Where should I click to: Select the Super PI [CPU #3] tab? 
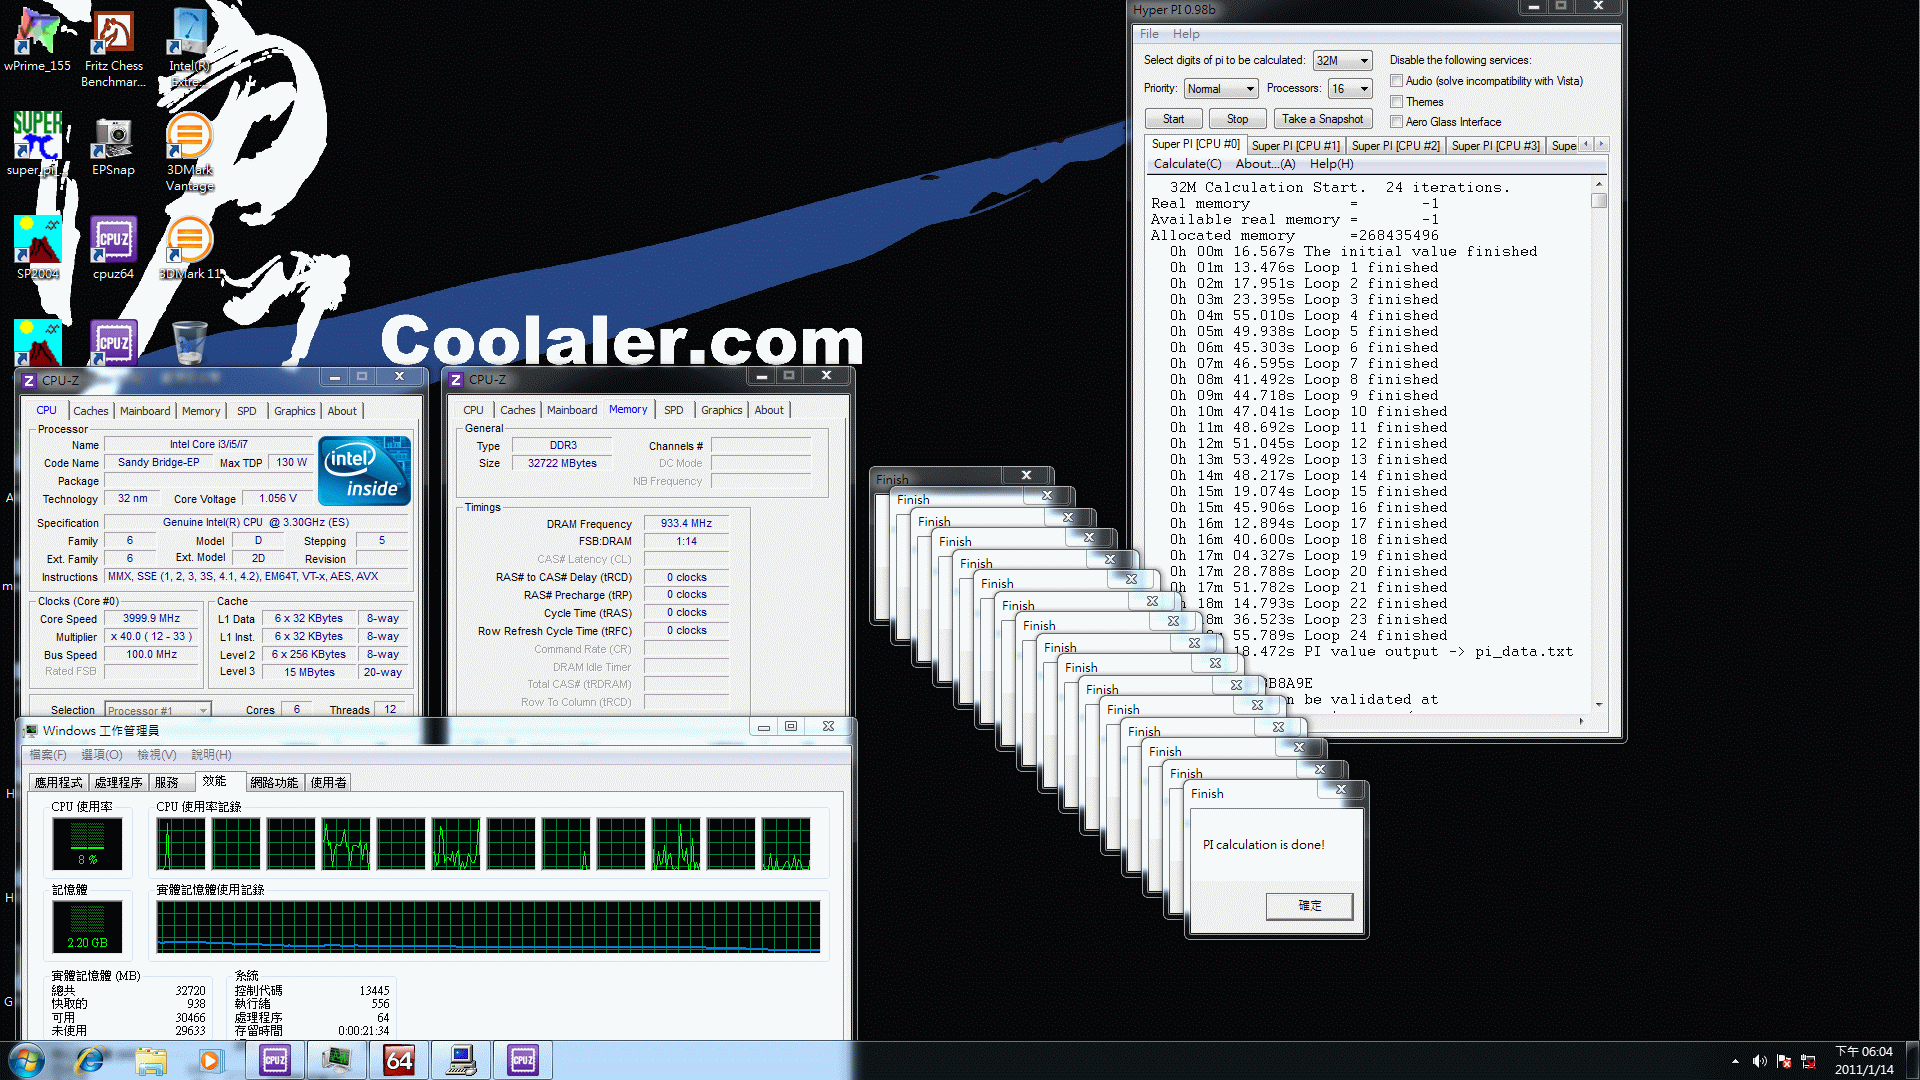point(1495,146)
